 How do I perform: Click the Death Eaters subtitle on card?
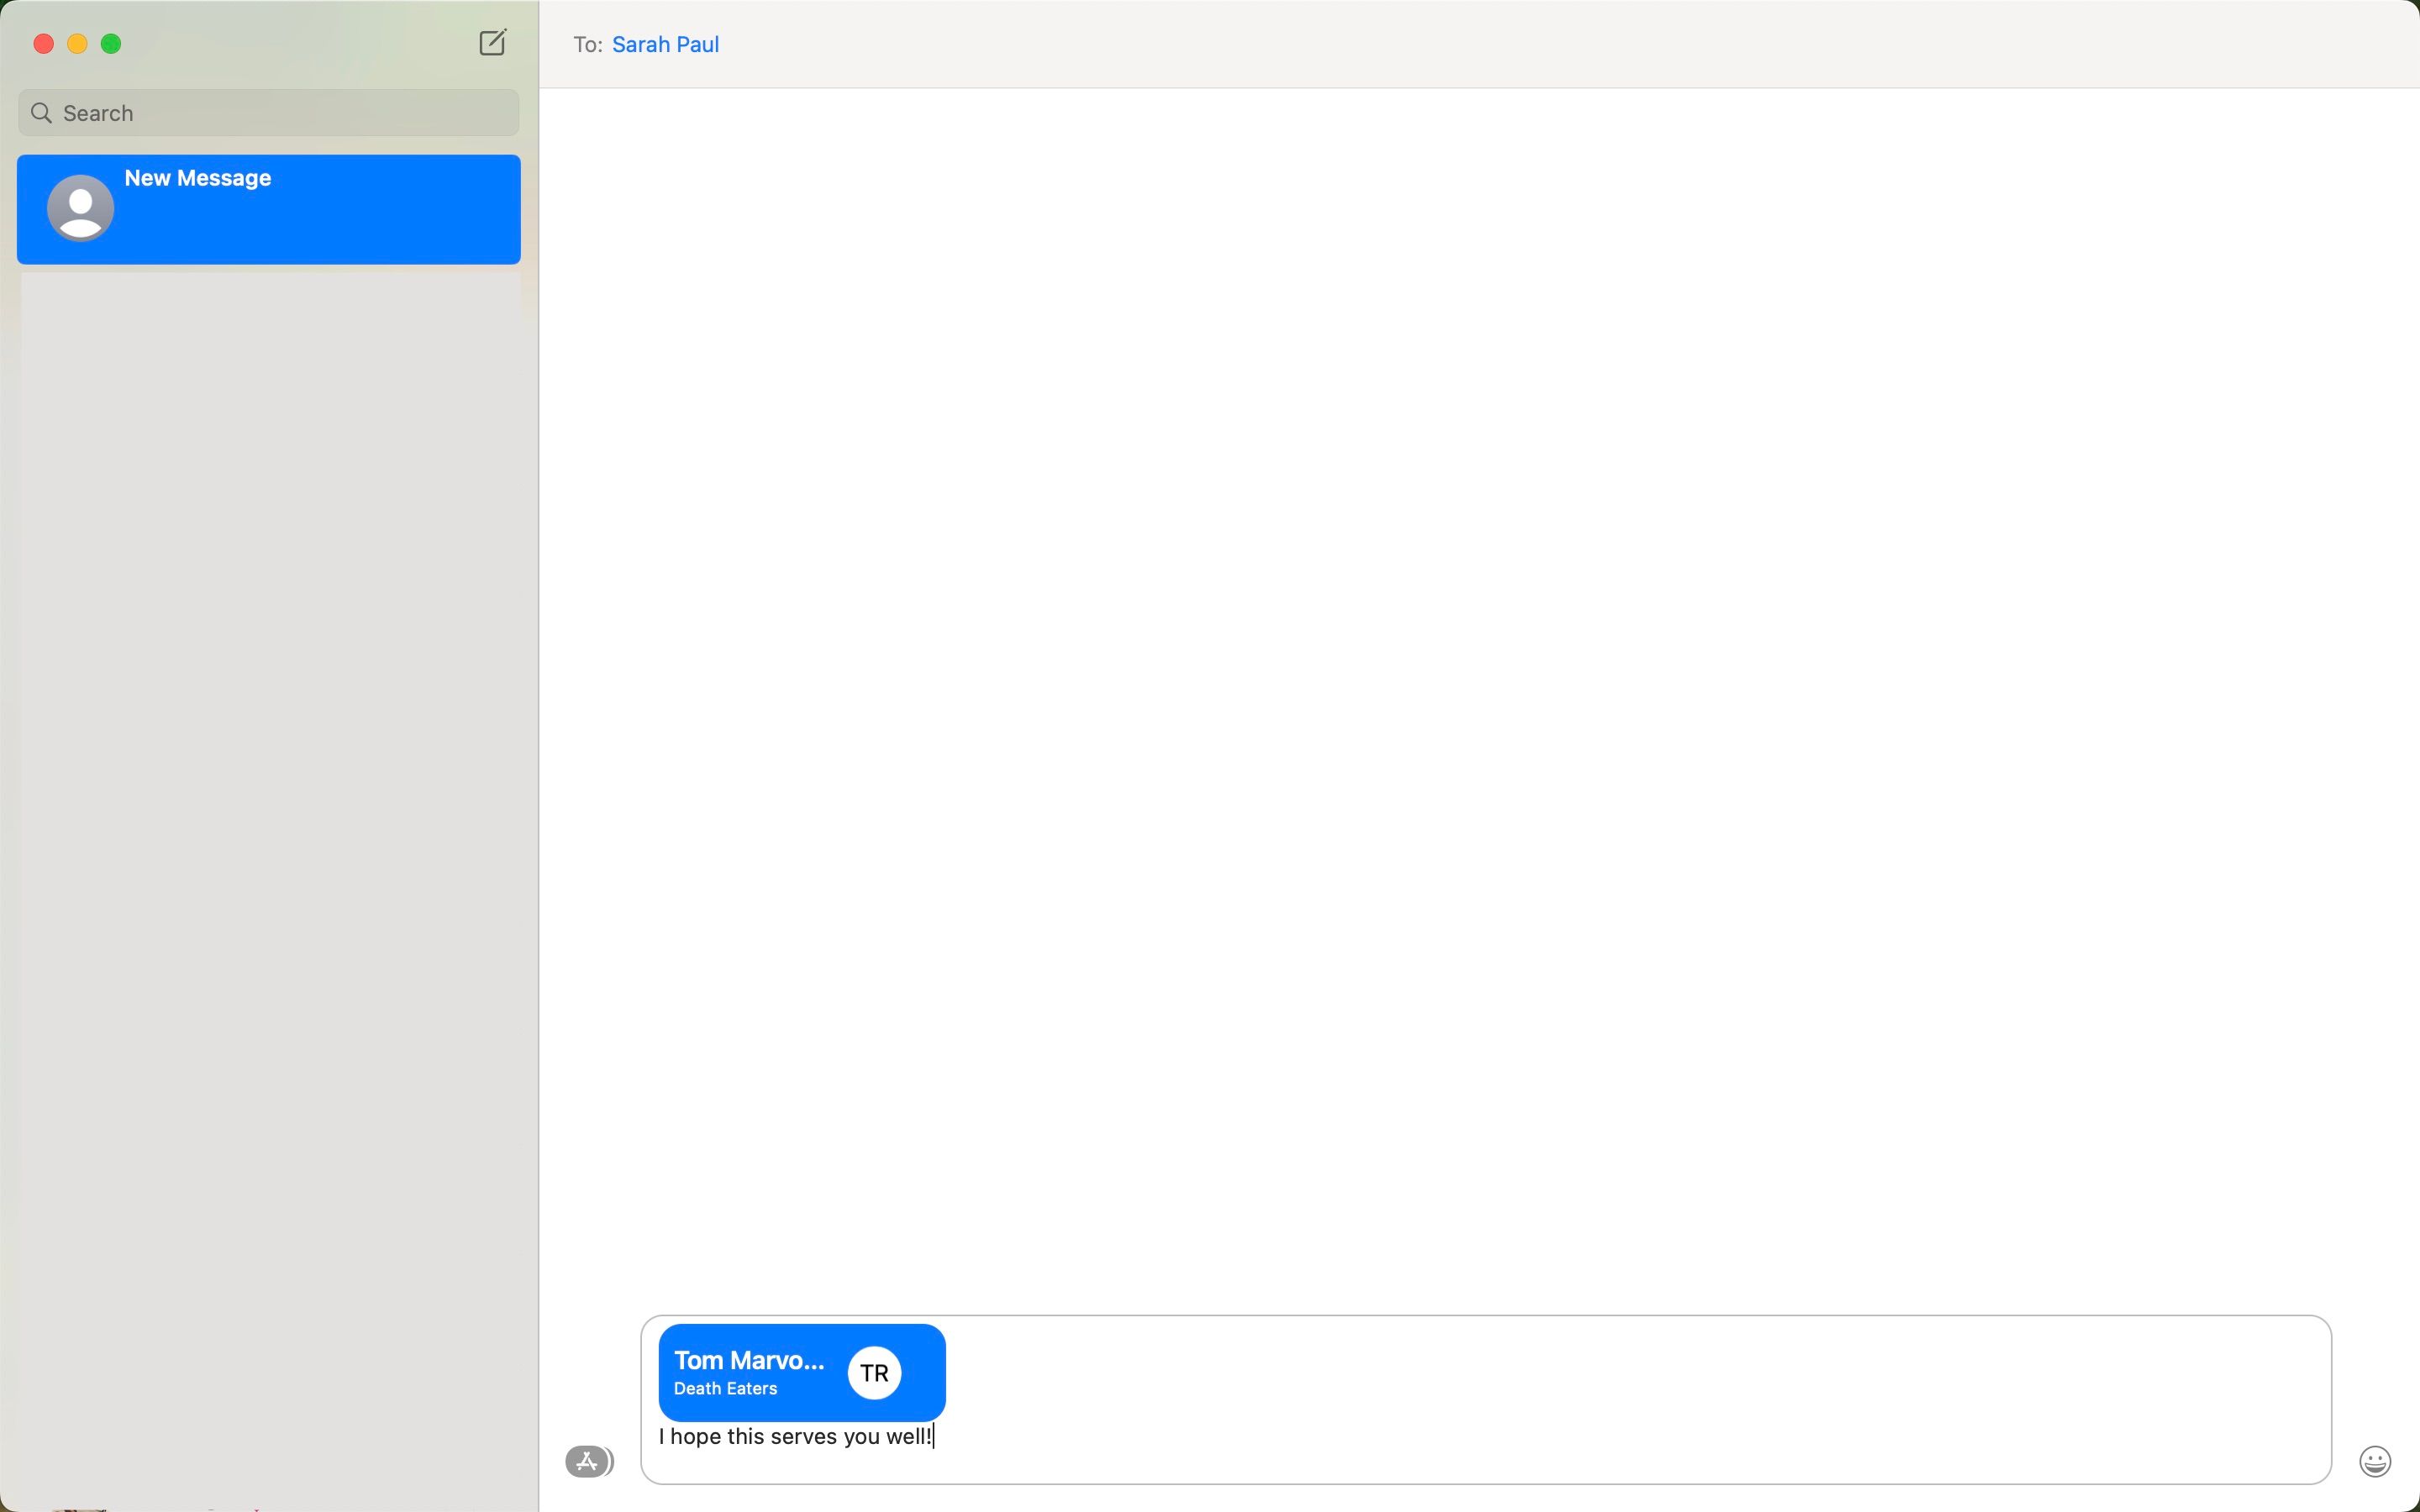tap(725, 1389)
